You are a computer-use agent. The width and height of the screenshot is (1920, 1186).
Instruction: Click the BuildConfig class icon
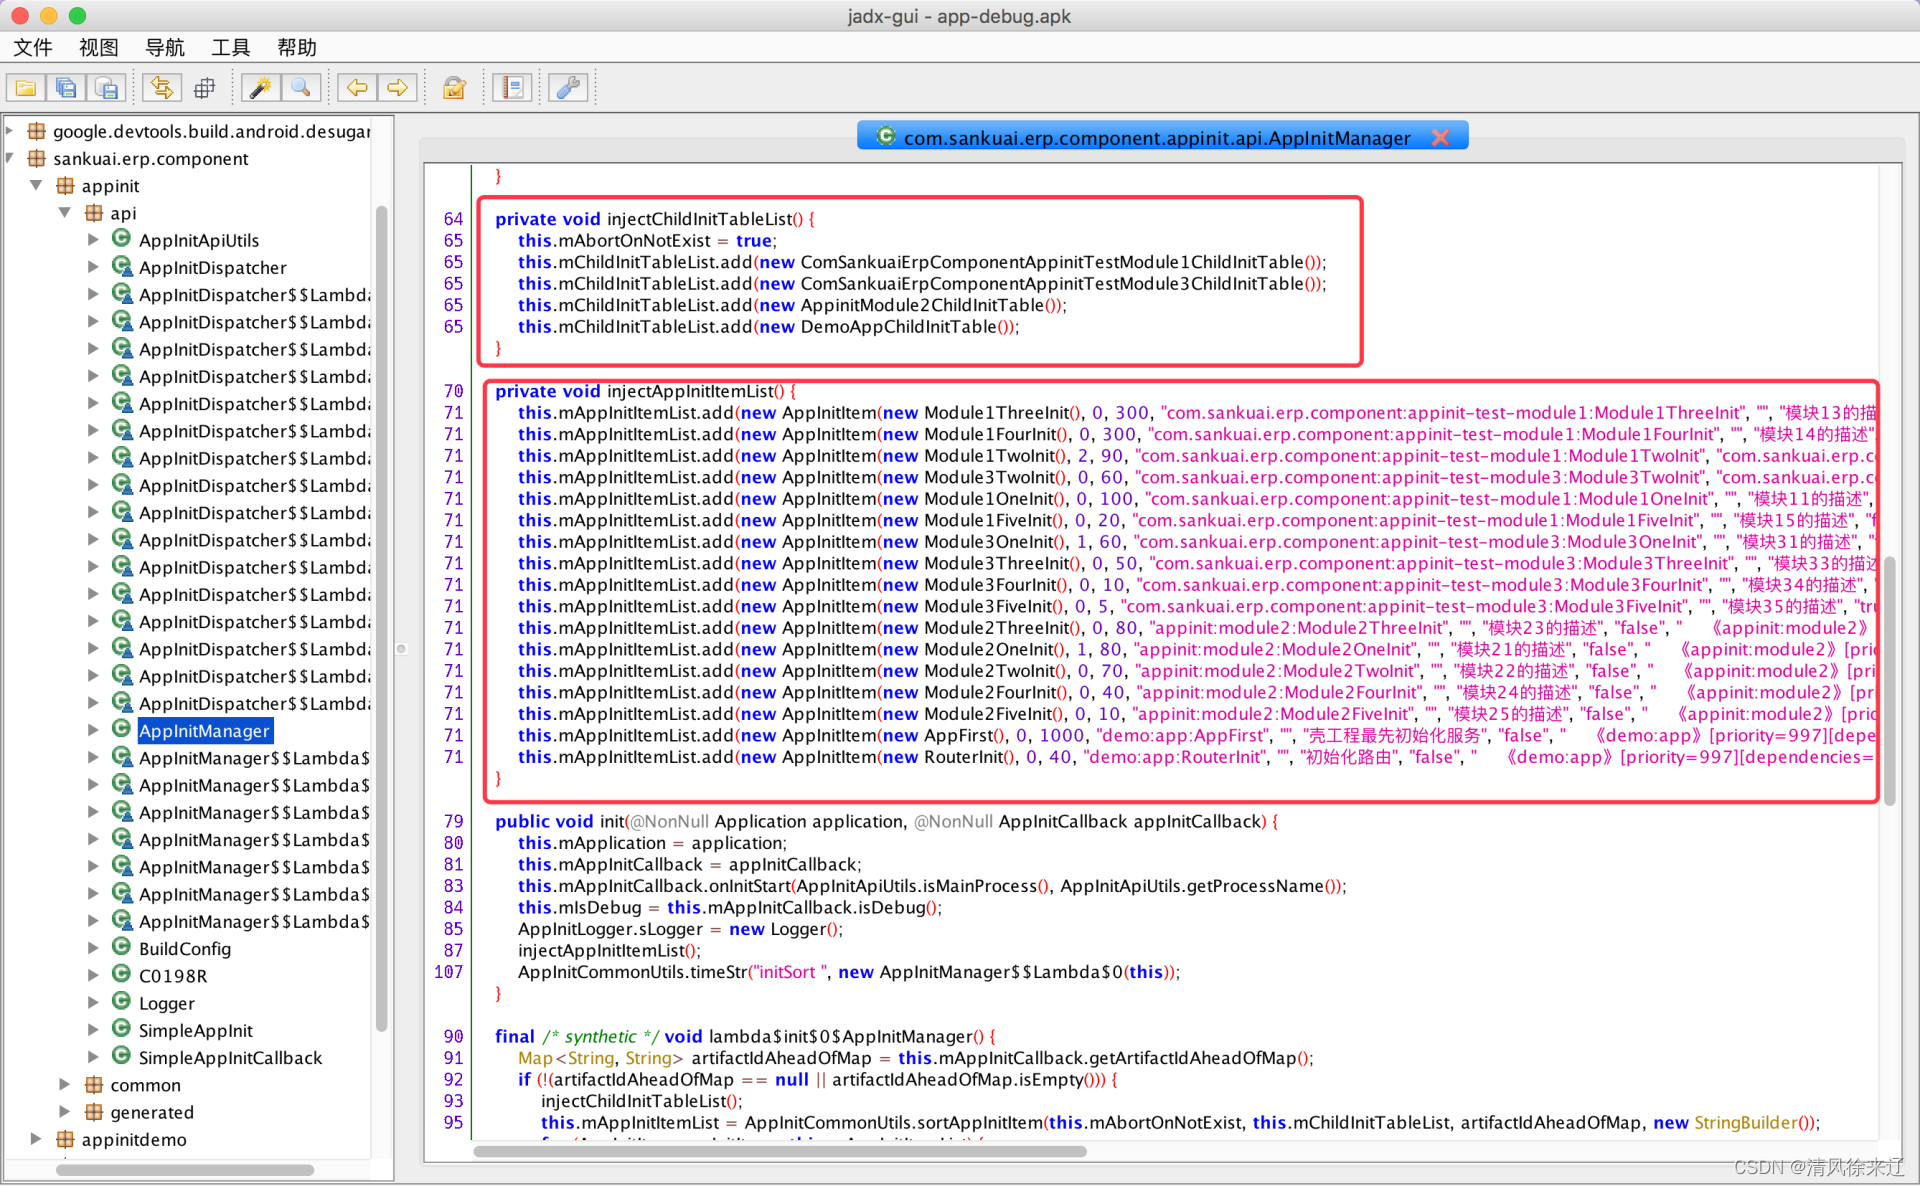click(x=121, y=947)
